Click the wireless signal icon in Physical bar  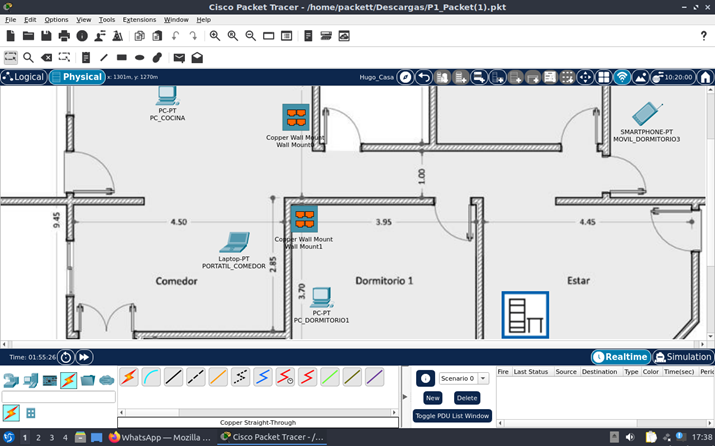(x=622, y=77)
